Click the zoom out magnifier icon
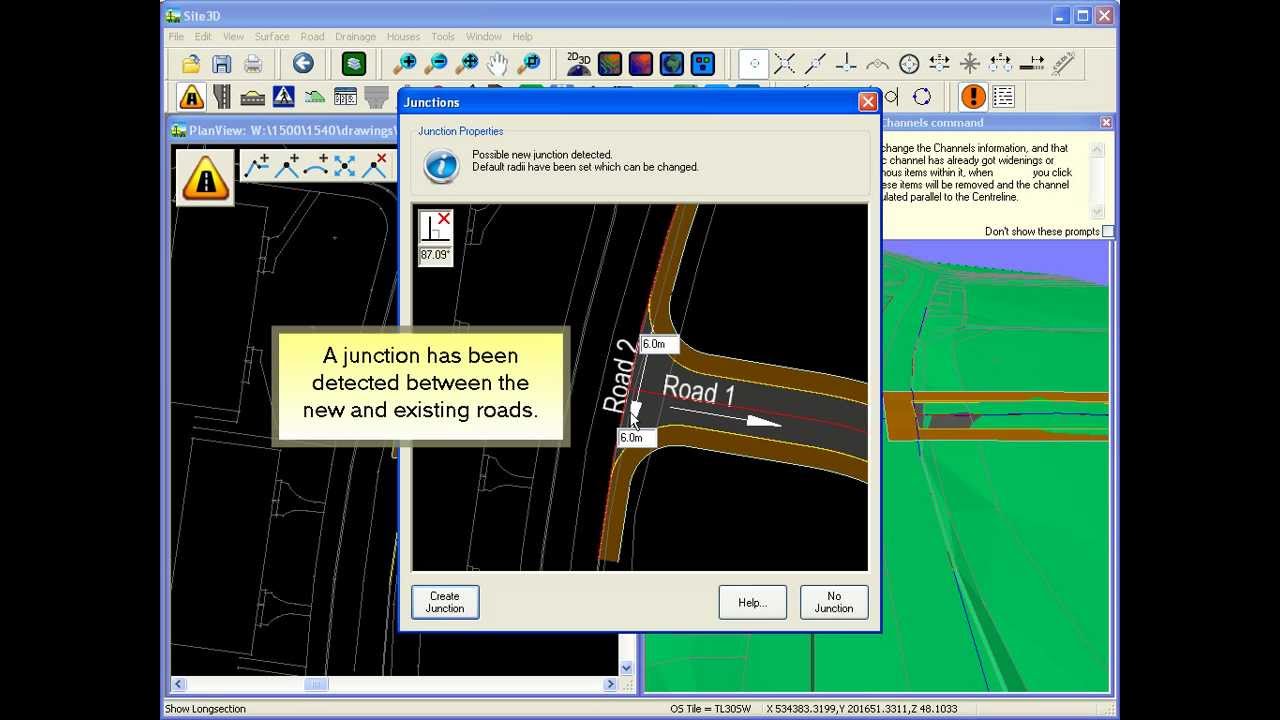This screenshot has width=1280, height=720. coord(436,64)
